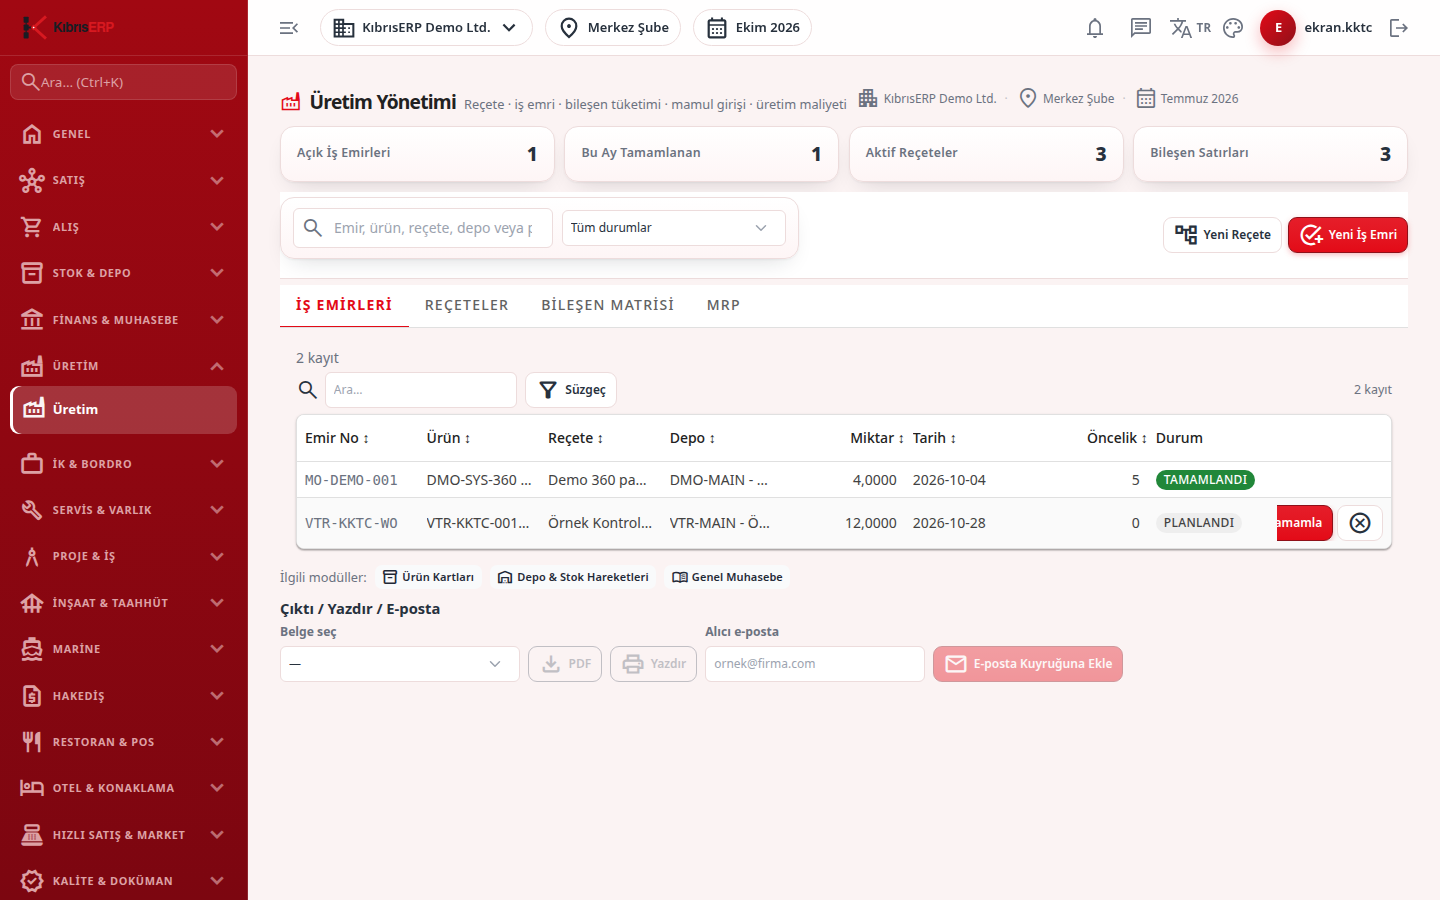Sort table by Miktar column
Image resolution: width=1440 pixels, height=900 pixels.
point(877,438)
